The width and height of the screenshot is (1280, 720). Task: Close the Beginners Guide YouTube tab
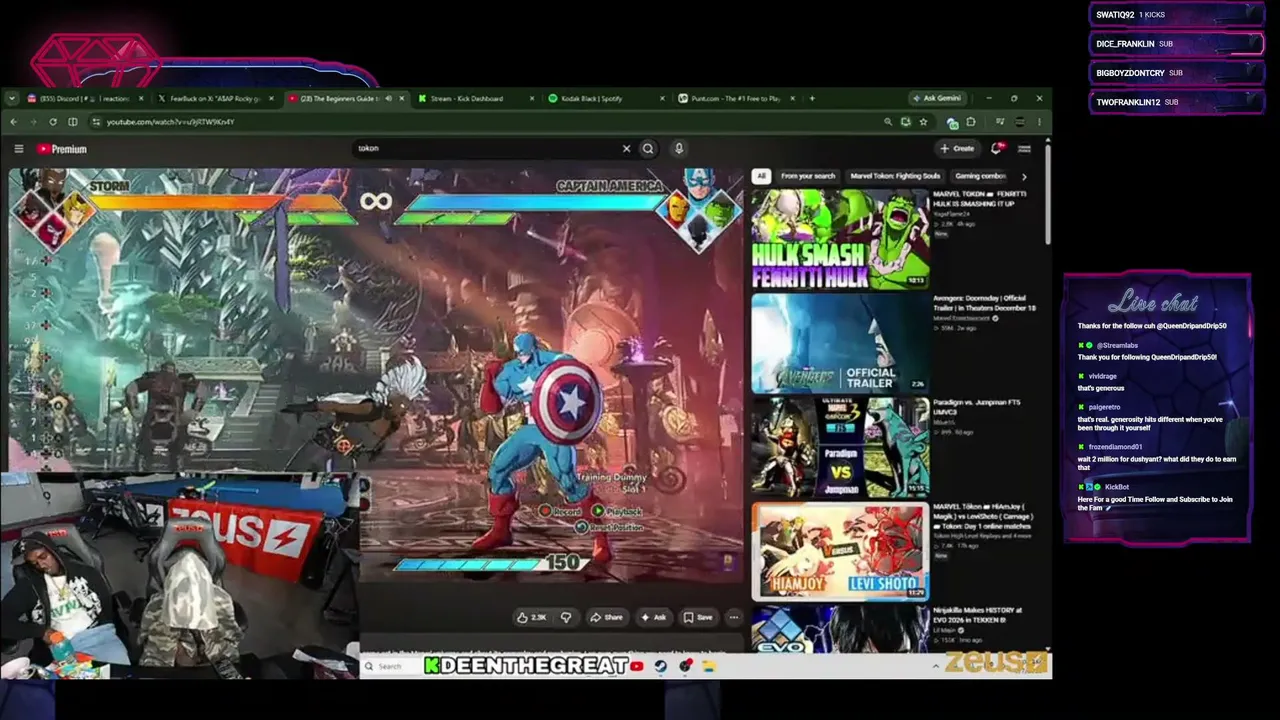pyautogui.click(x=402, y=98)
